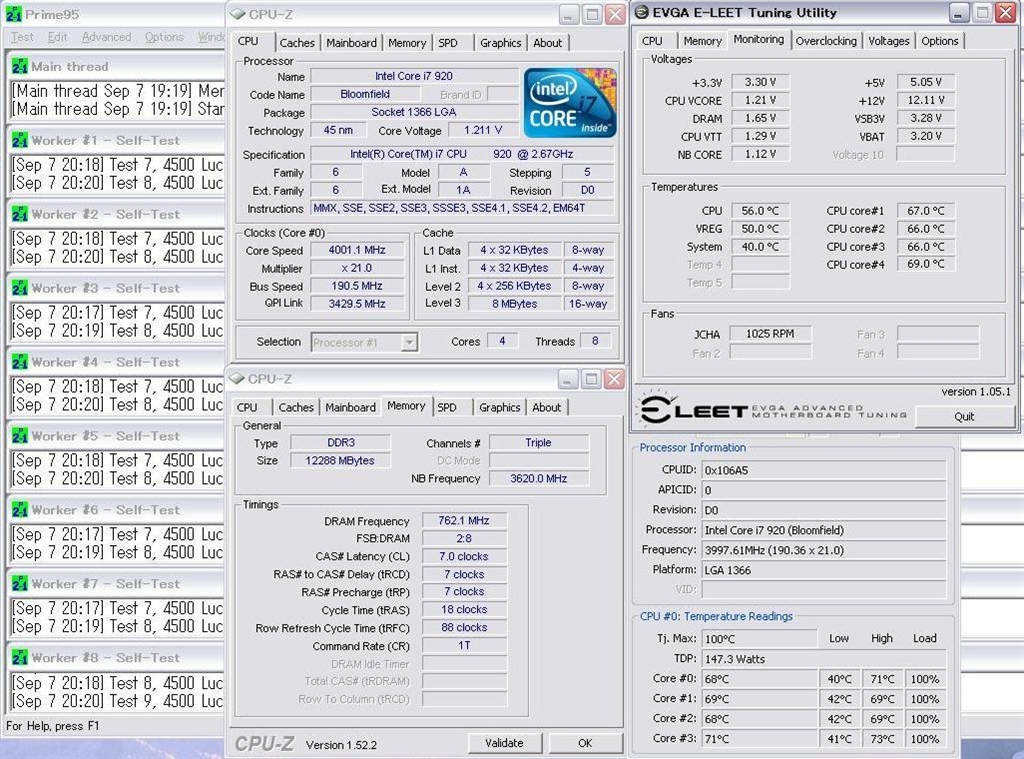
Task: Open the Overclocking tab in E-LEET
Action: 826,41
